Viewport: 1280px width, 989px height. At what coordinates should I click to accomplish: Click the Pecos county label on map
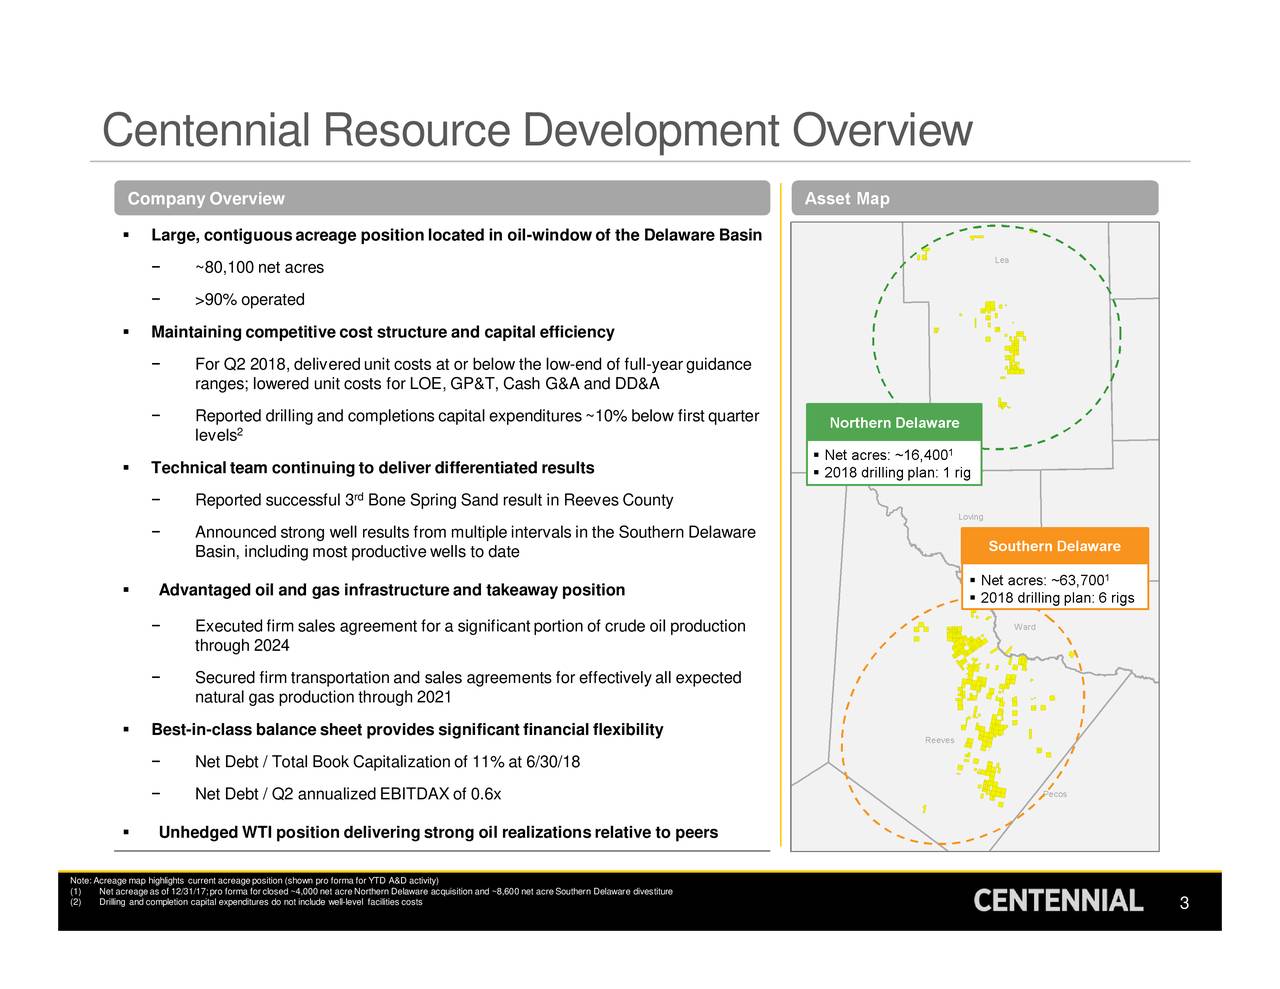click(1055, 794)
